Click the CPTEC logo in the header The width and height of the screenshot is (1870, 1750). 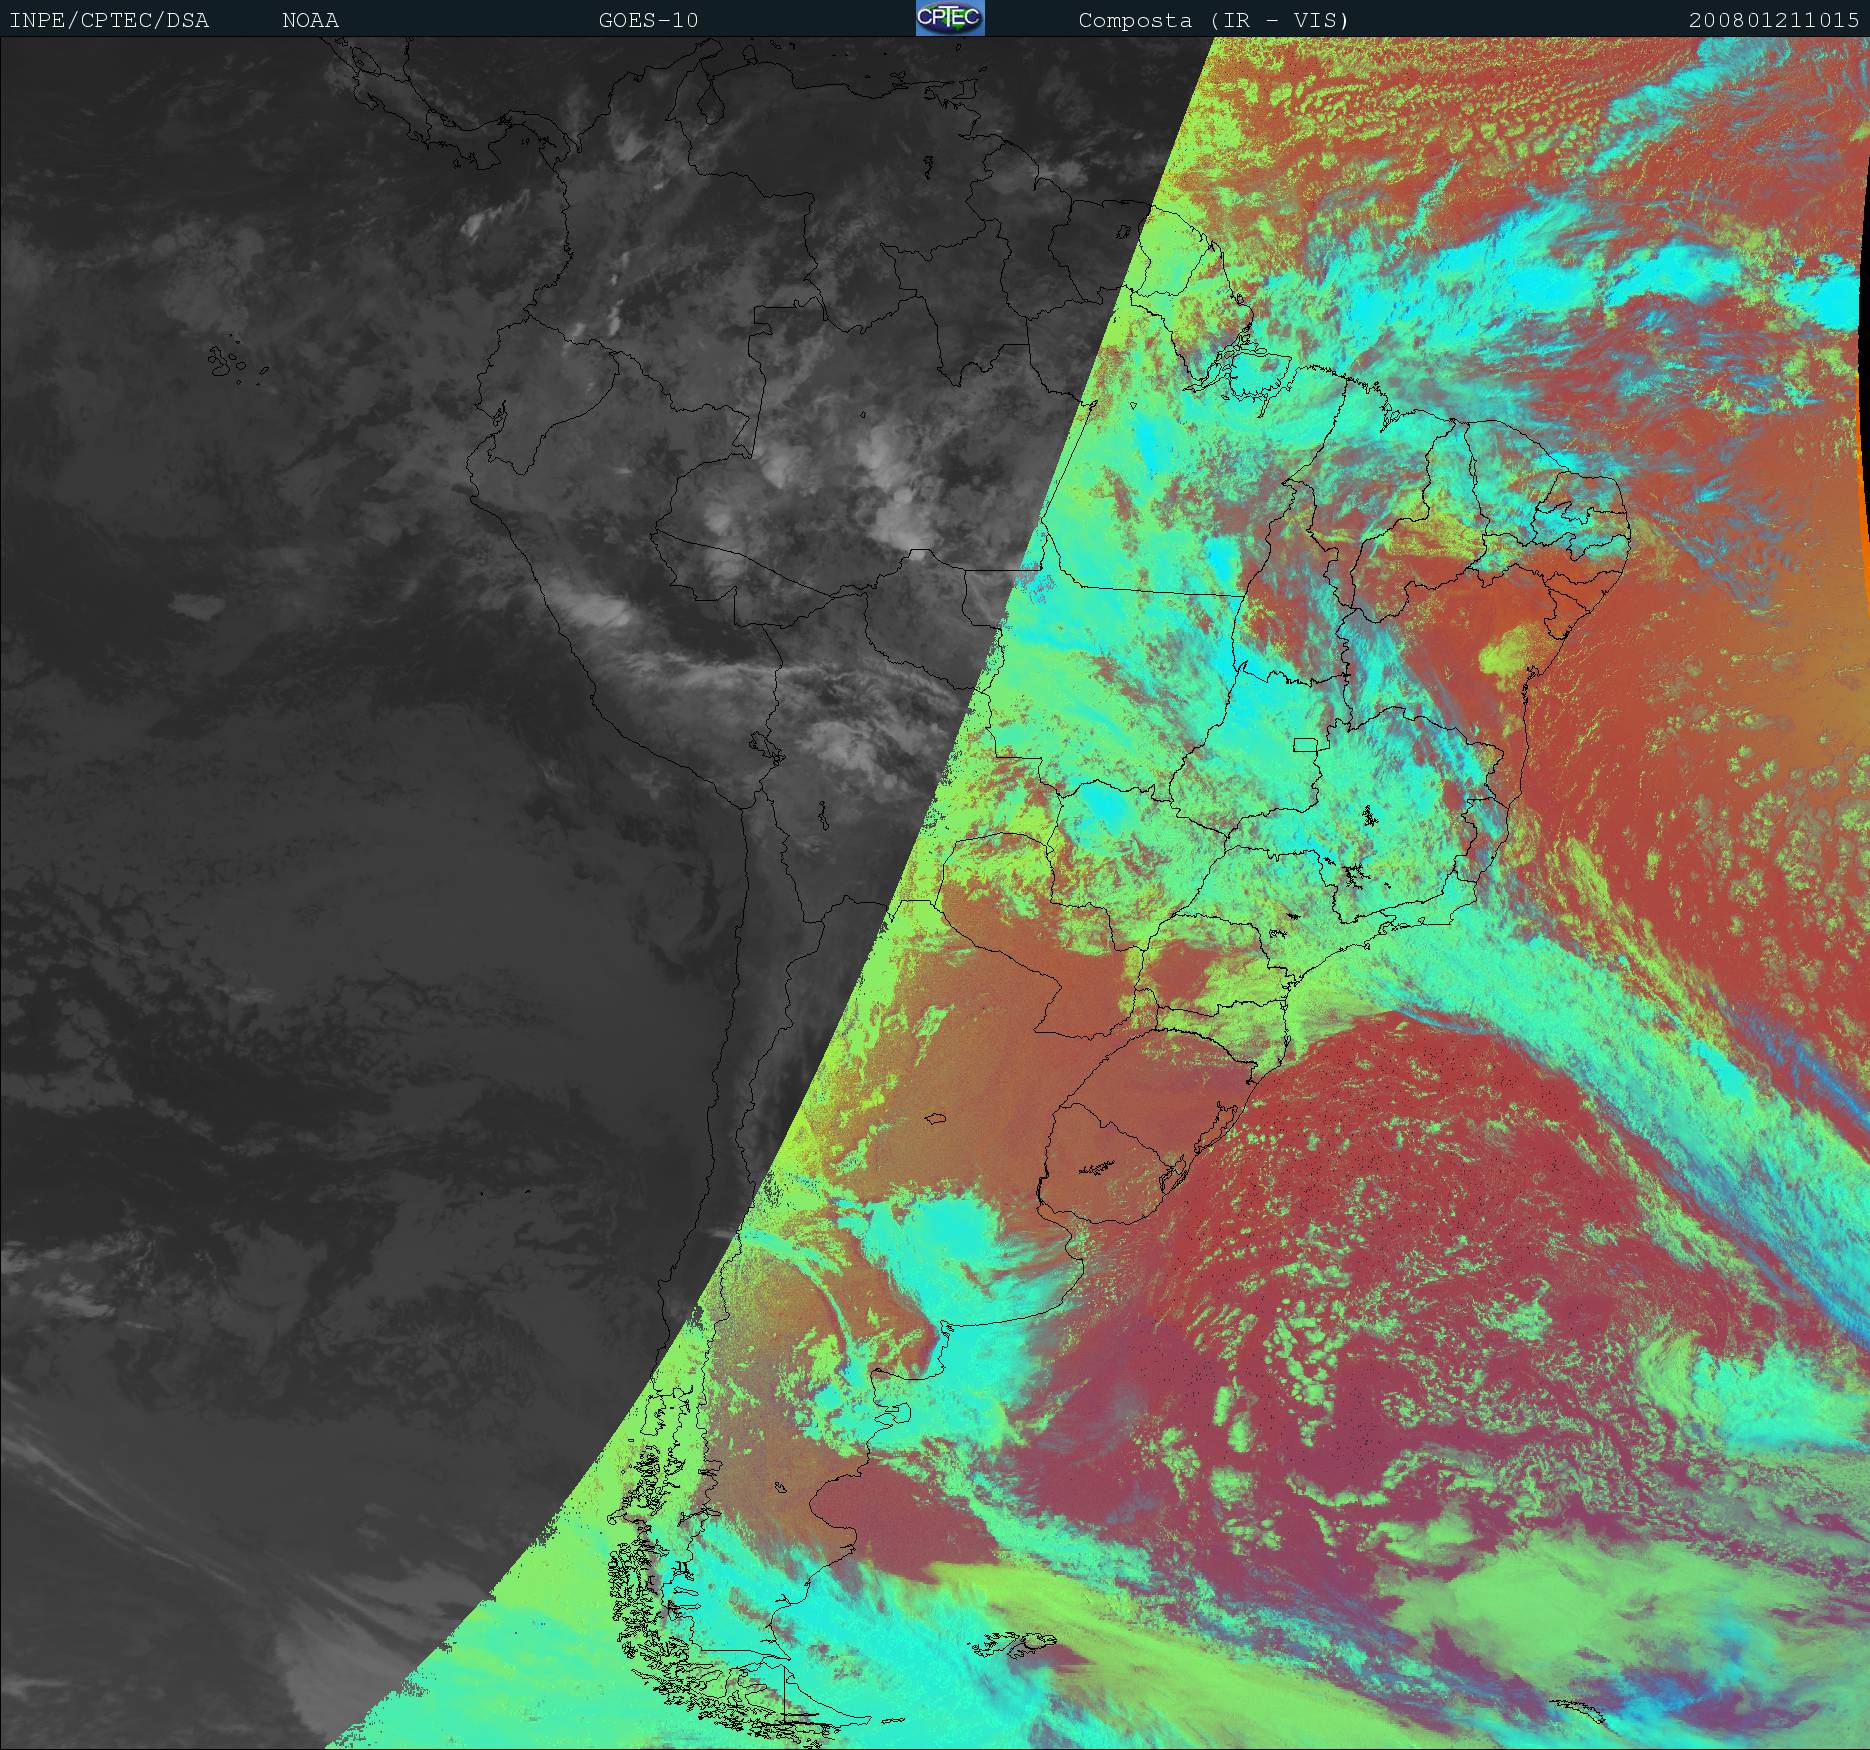coord(949,19)
